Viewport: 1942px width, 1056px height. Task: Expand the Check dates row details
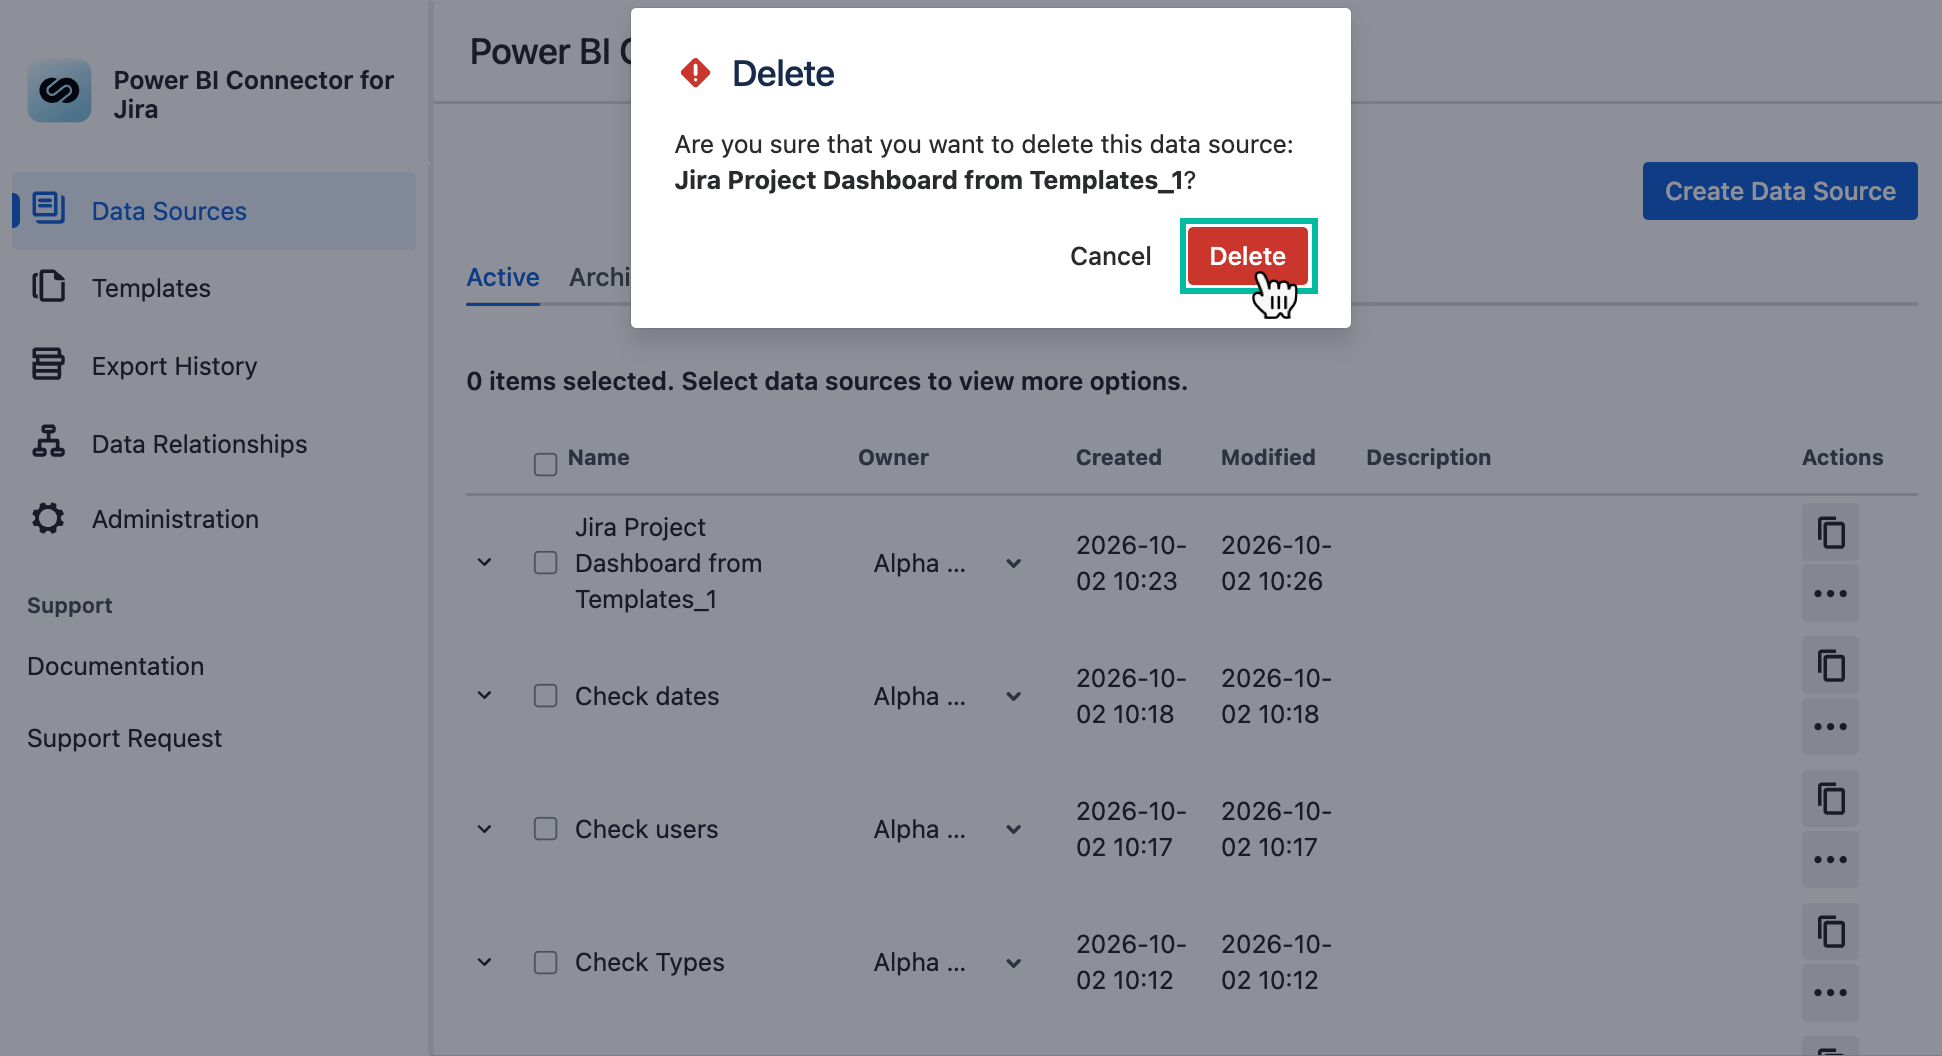point(484,696)
